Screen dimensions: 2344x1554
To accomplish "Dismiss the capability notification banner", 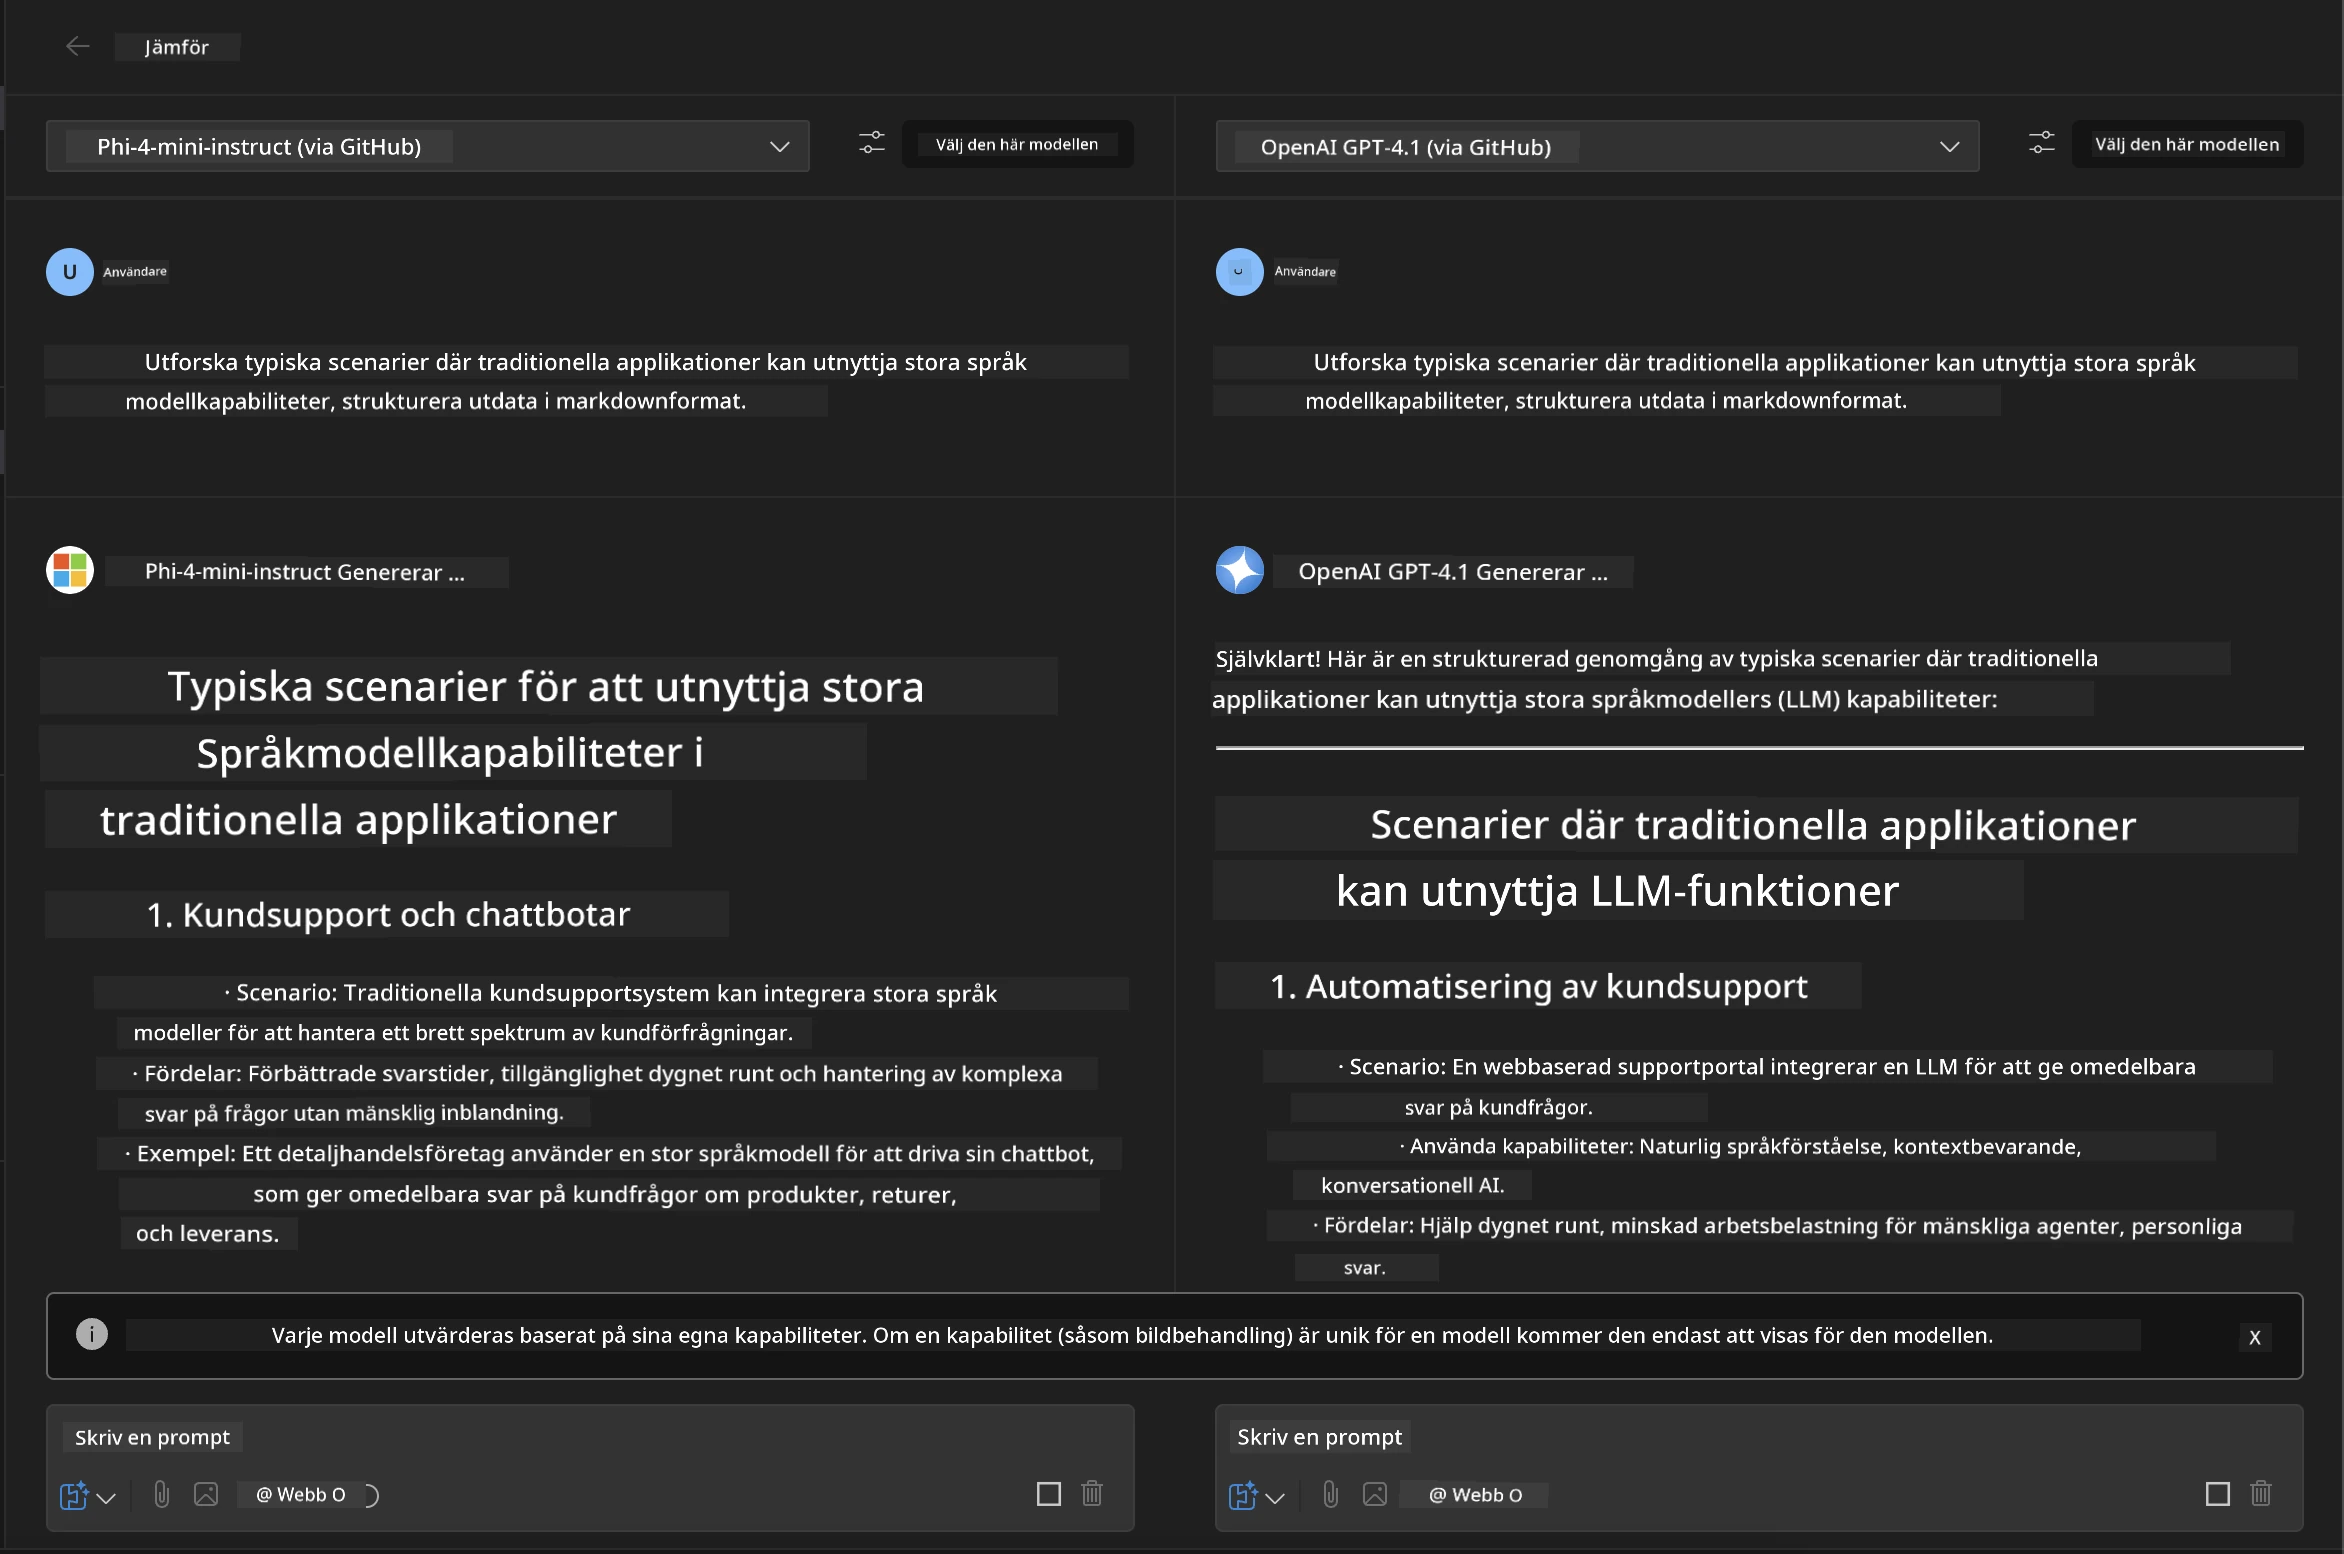I will pyautogui.click(x=2254, y=1337).
